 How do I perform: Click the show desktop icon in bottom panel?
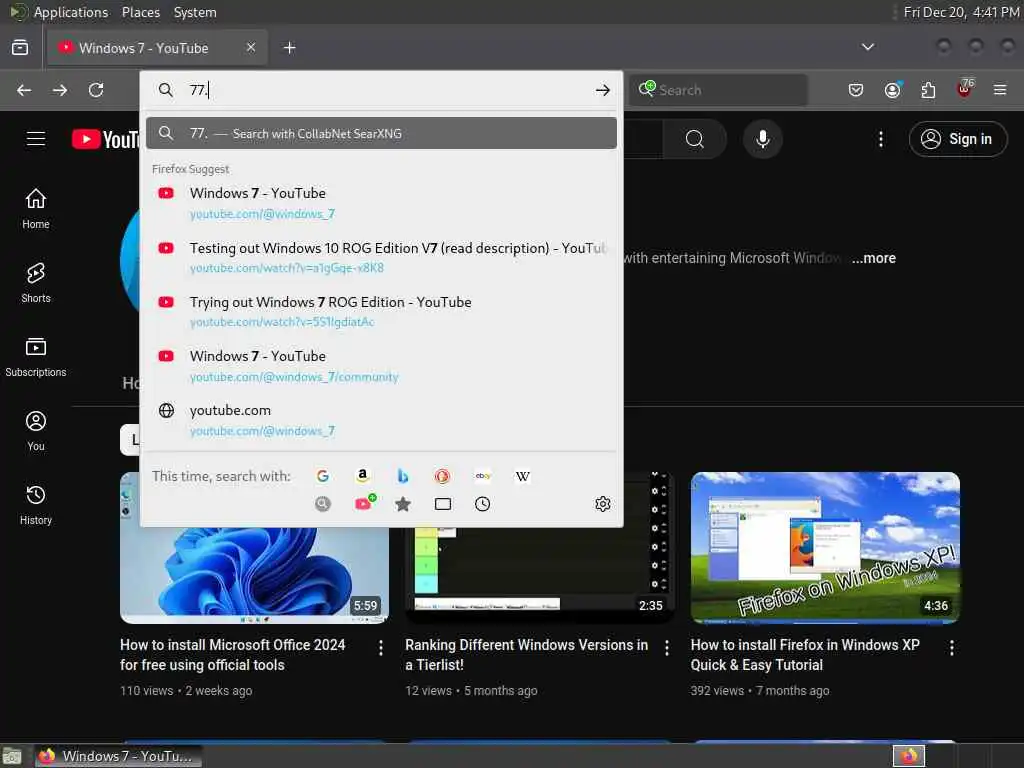pyautogui.click(x=12, y=756)
